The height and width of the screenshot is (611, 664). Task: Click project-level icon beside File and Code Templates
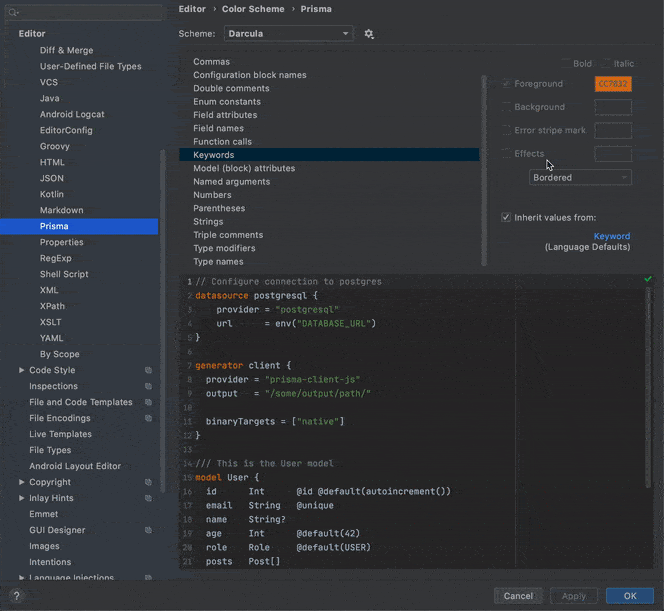148,402
